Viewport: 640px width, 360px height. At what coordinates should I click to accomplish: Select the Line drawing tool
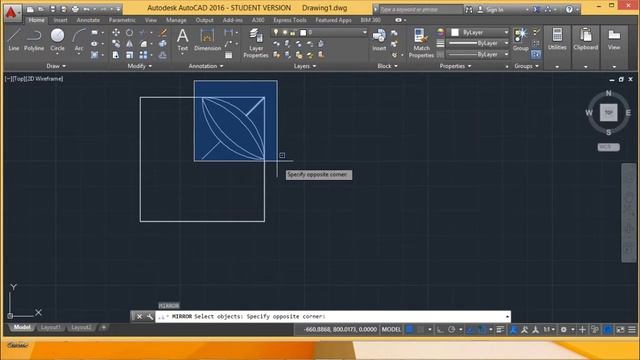pyautogui.click(x=13, y=40)
